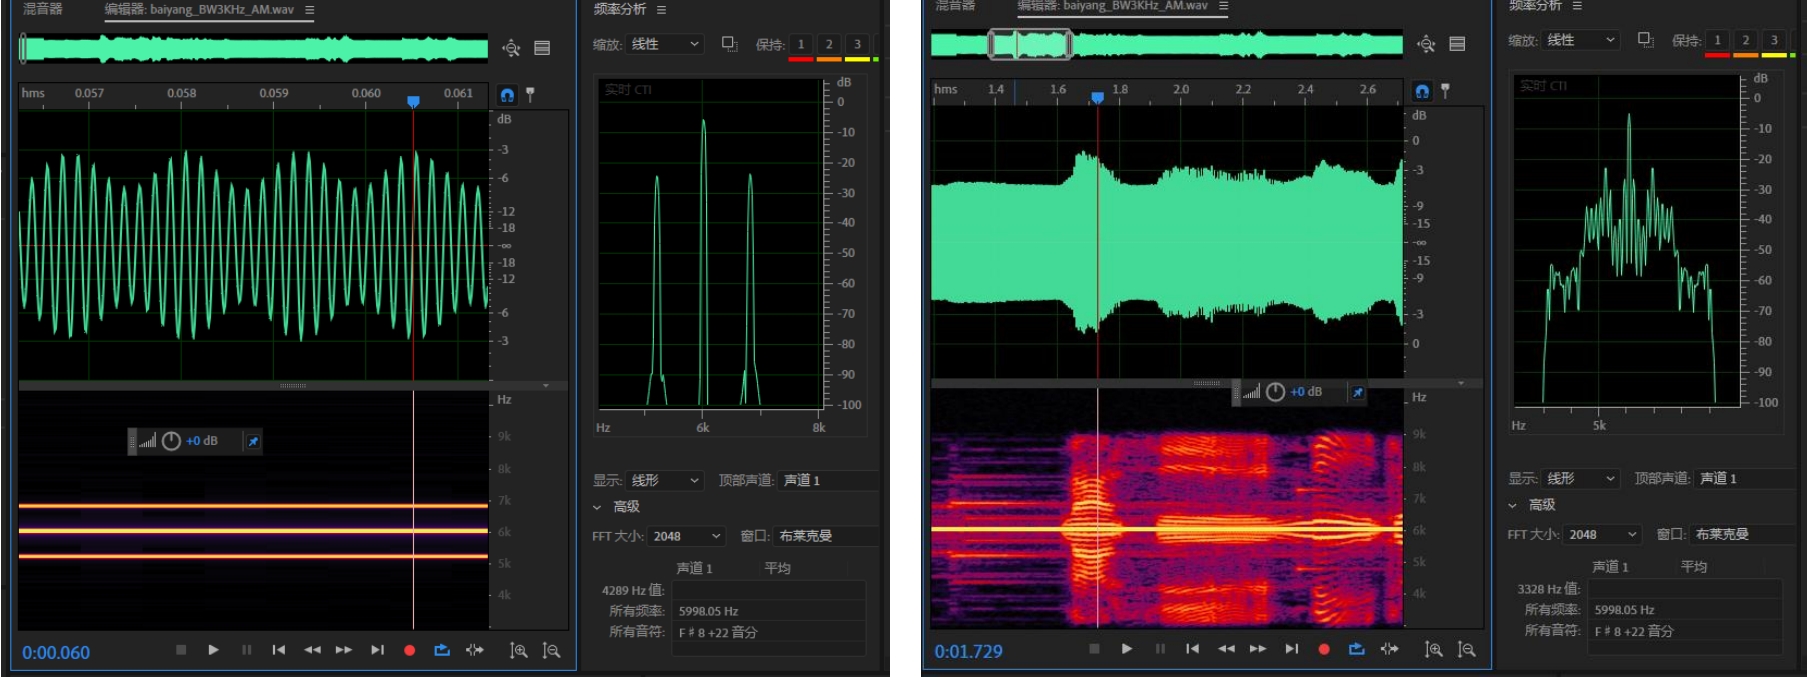
Task: Click the marker pin icon beside the left timeline ruler
Action: (531, 94)
